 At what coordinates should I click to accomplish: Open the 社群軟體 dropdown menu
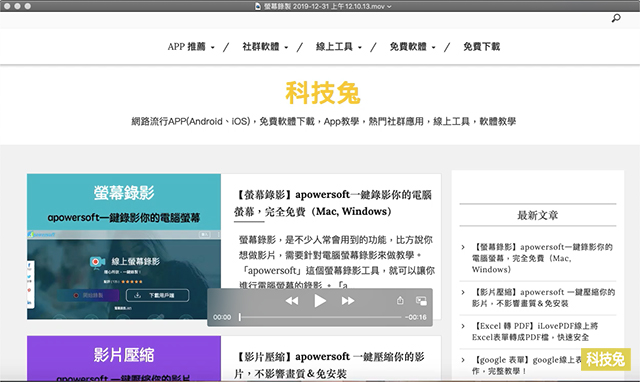265,47
